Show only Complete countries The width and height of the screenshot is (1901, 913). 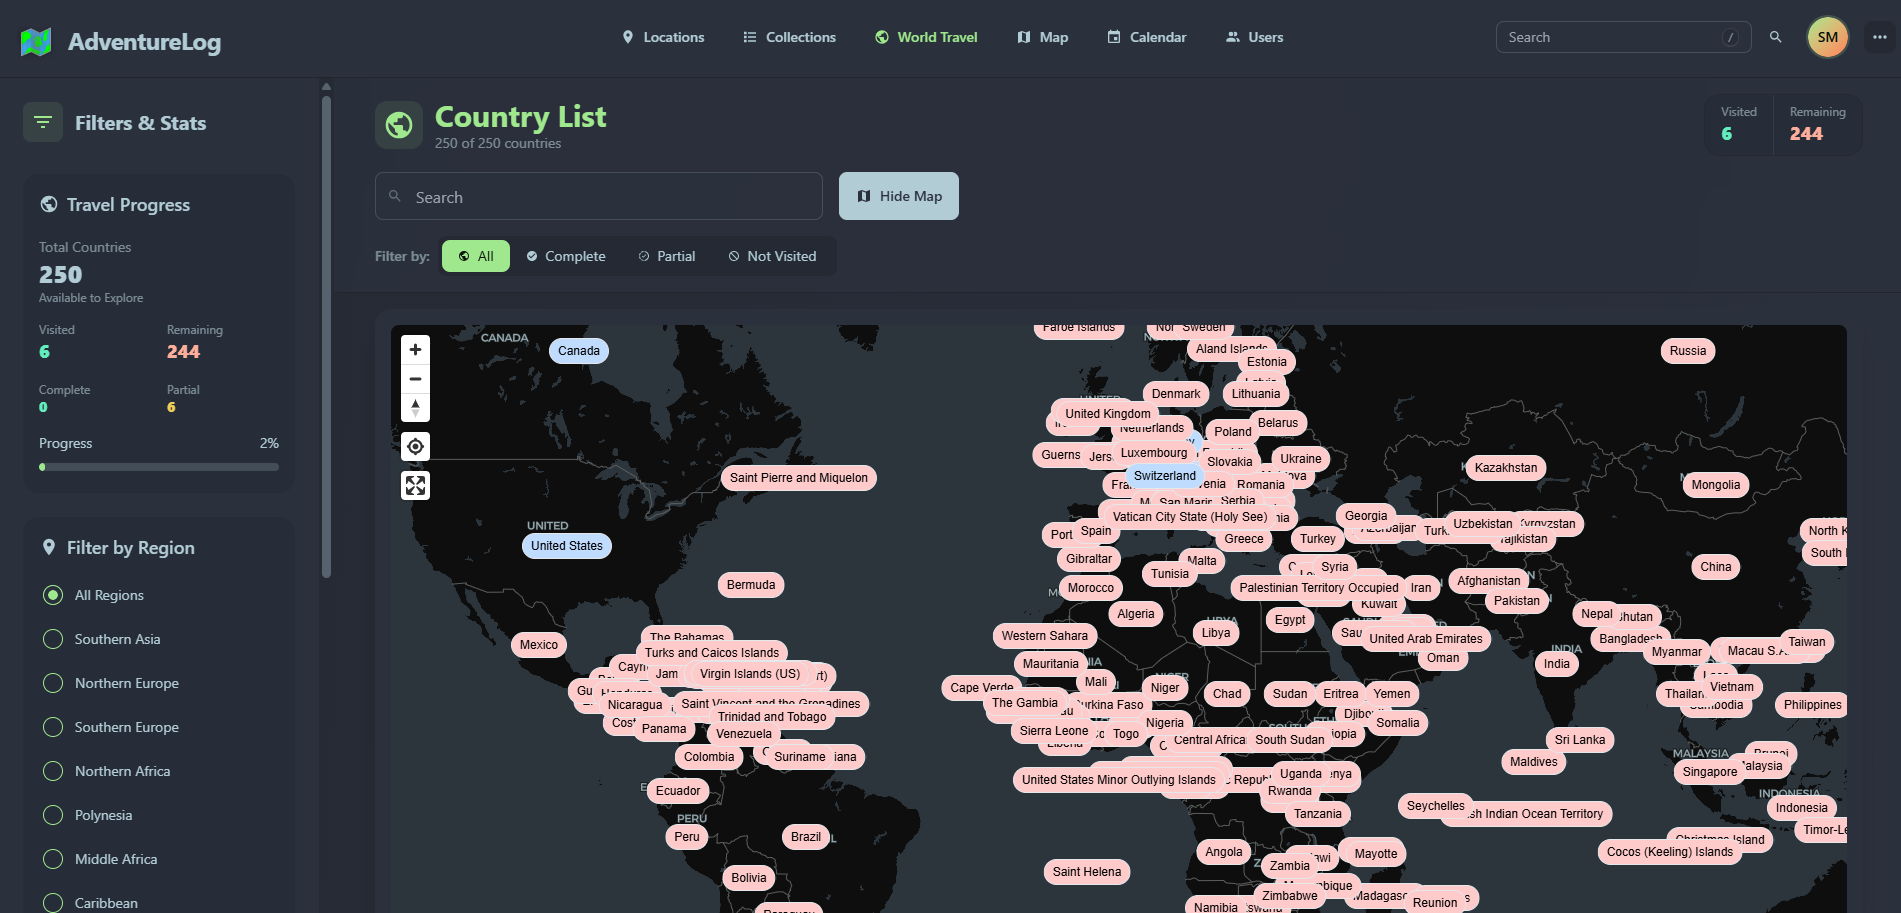click(566, 256)
